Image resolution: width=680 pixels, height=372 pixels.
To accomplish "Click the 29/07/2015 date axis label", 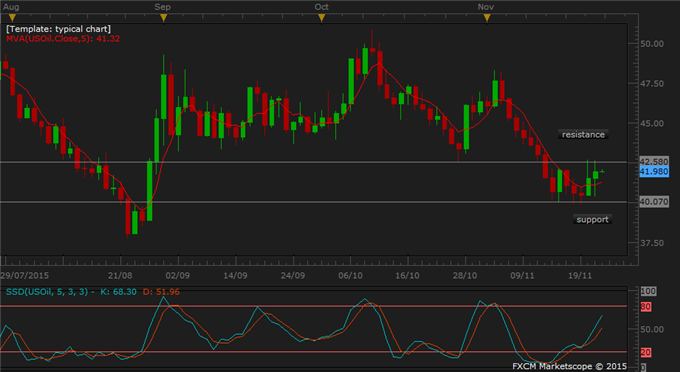I will [25, 275].
